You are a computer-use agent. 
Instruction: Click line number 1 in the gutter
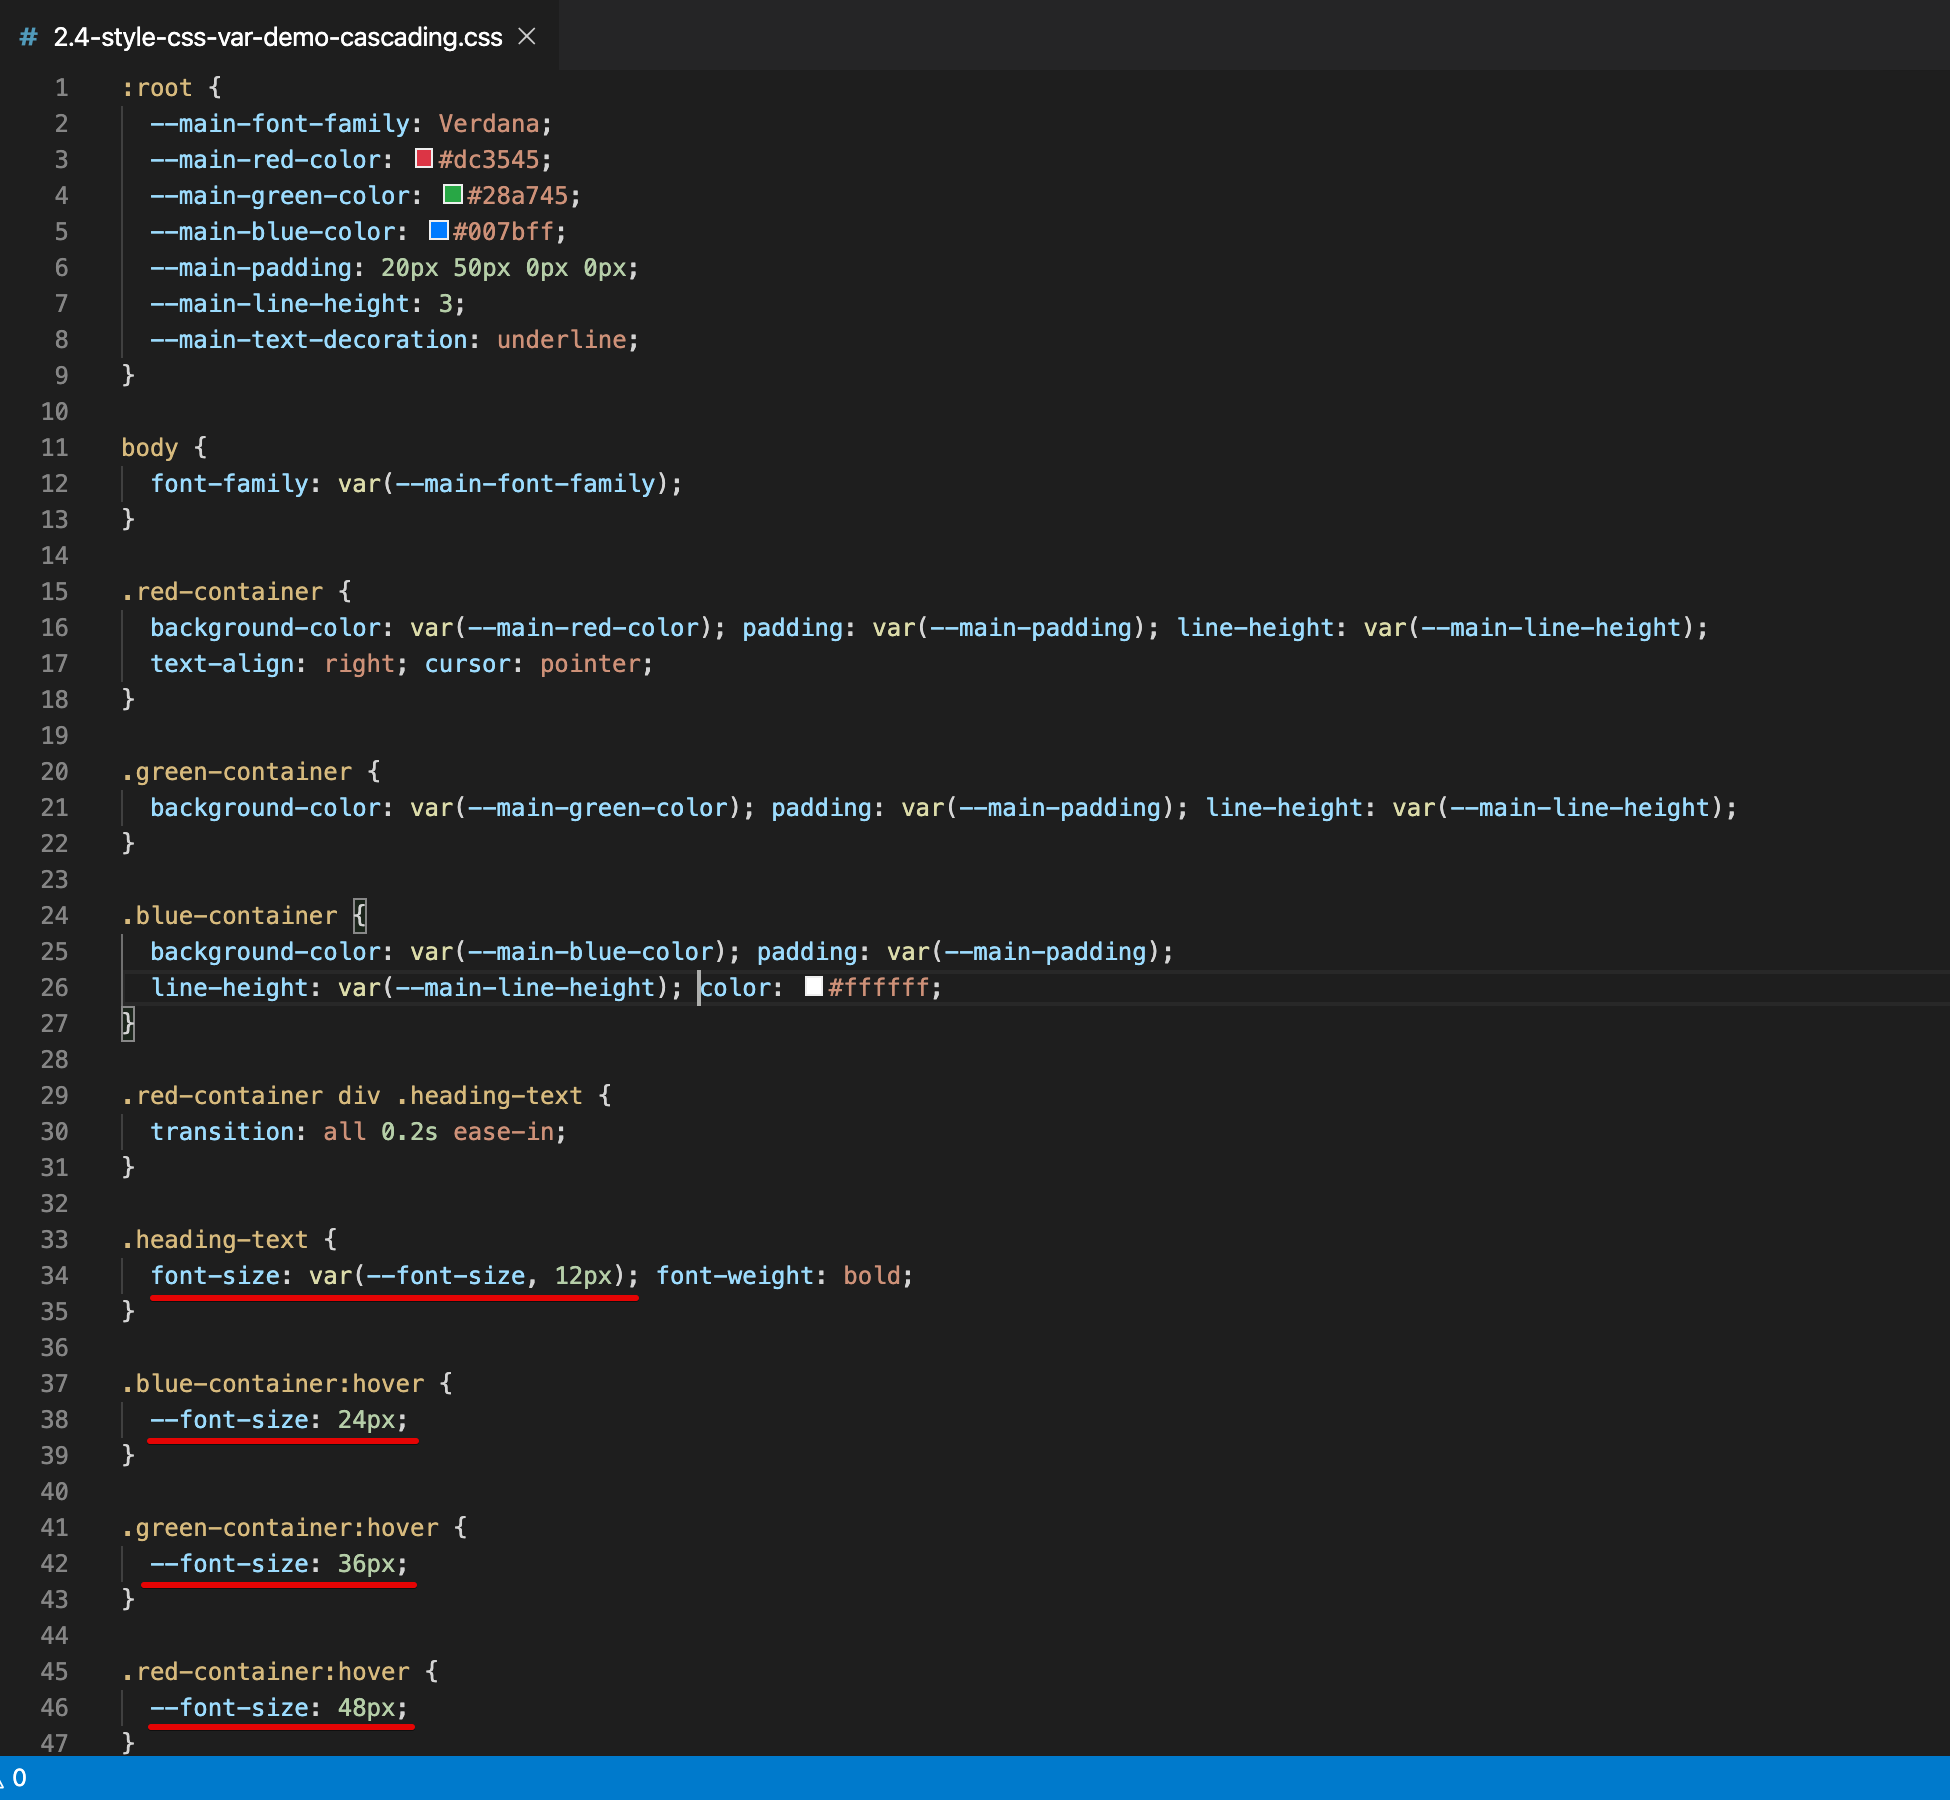62,88
